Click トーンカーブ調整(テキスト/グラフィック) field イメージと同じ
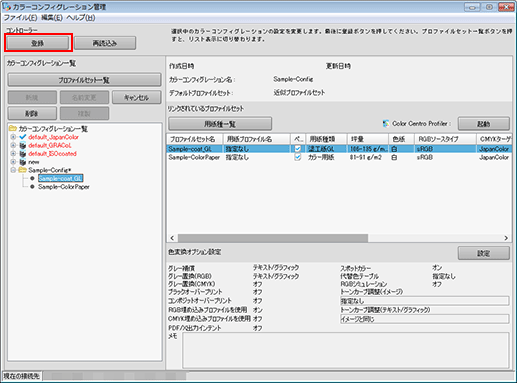This screenshot has width=517, height=383. pos(425,319)
